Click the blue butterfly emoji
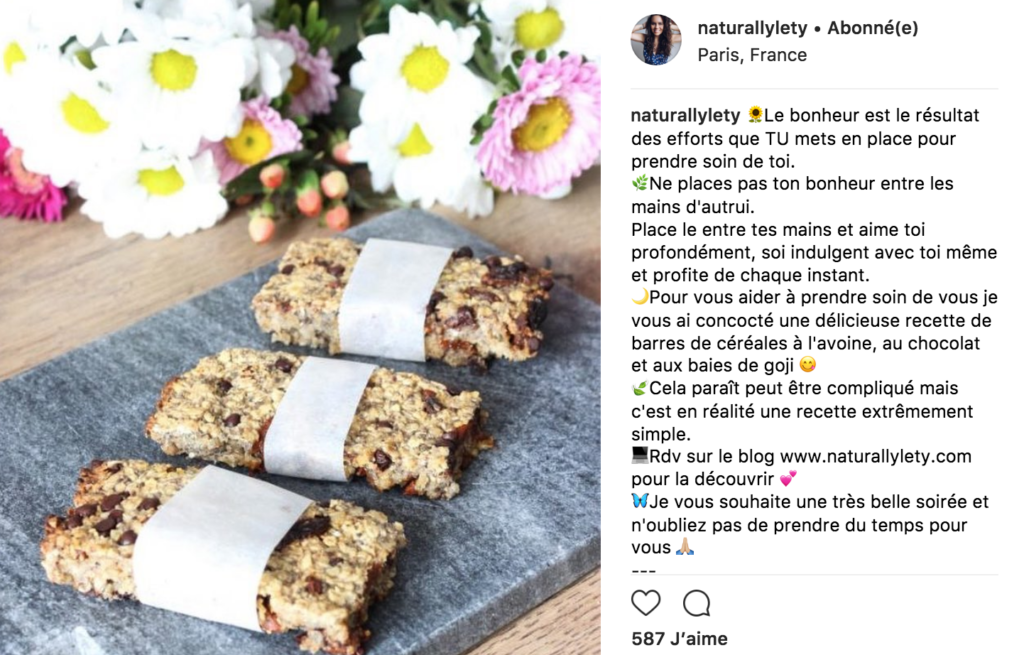 [x=640, y=501]
